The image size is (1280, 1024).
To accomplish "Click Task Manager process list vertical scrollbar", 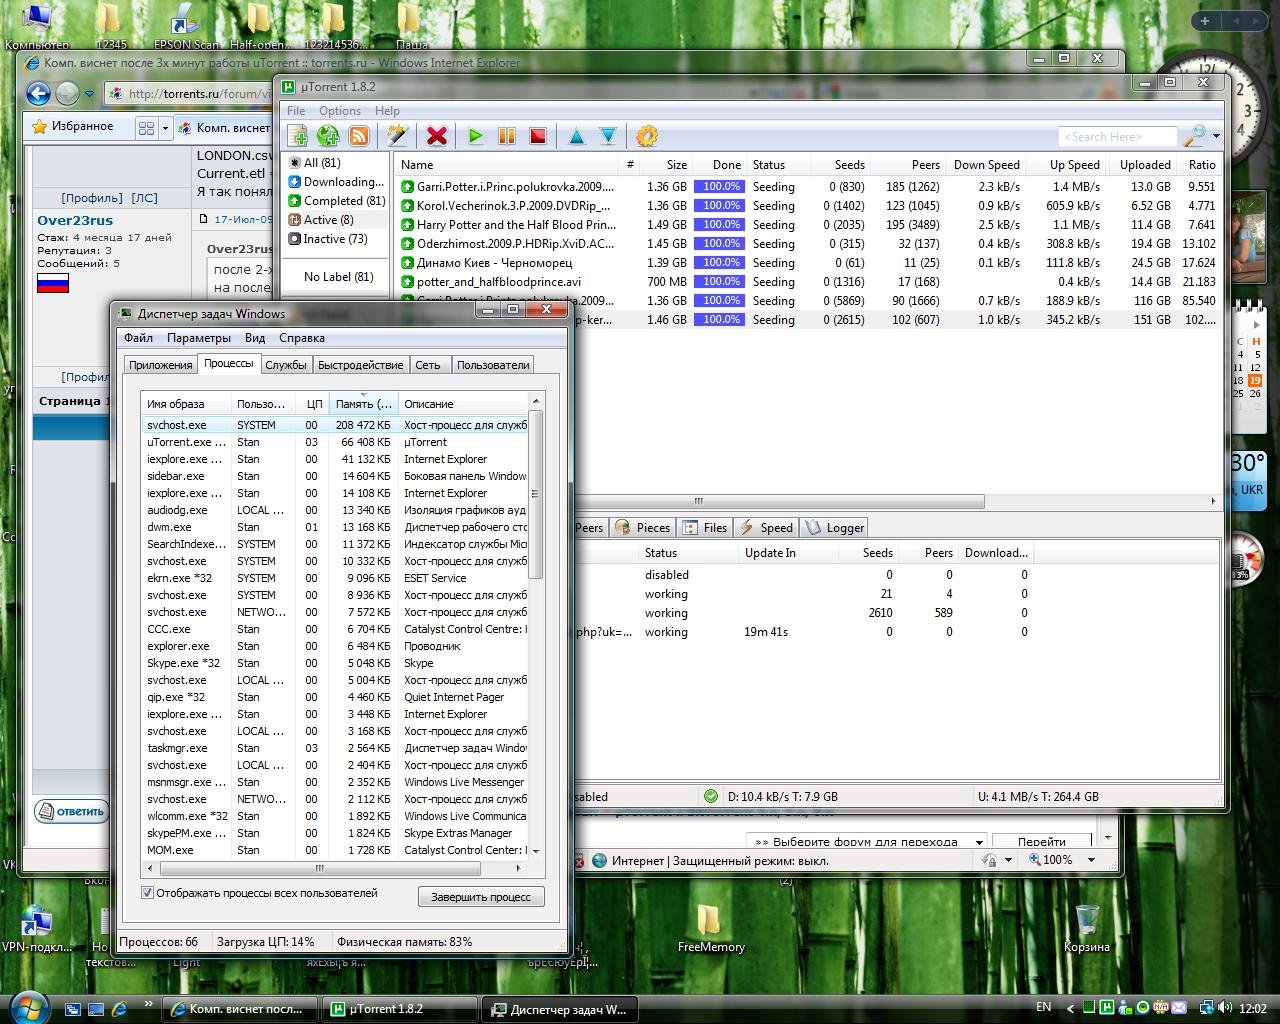I will (535, 495).
